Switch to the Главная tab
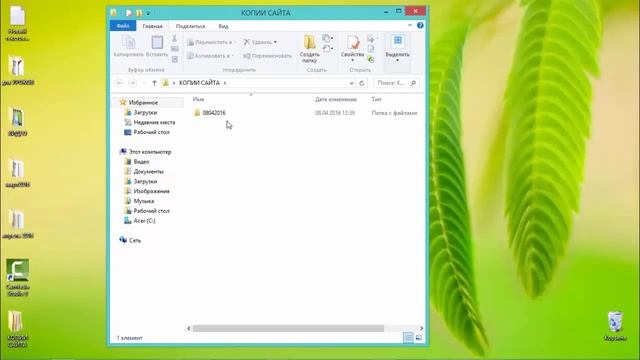Viewport: 640px width, 360px height. click(x=153, y=26)
